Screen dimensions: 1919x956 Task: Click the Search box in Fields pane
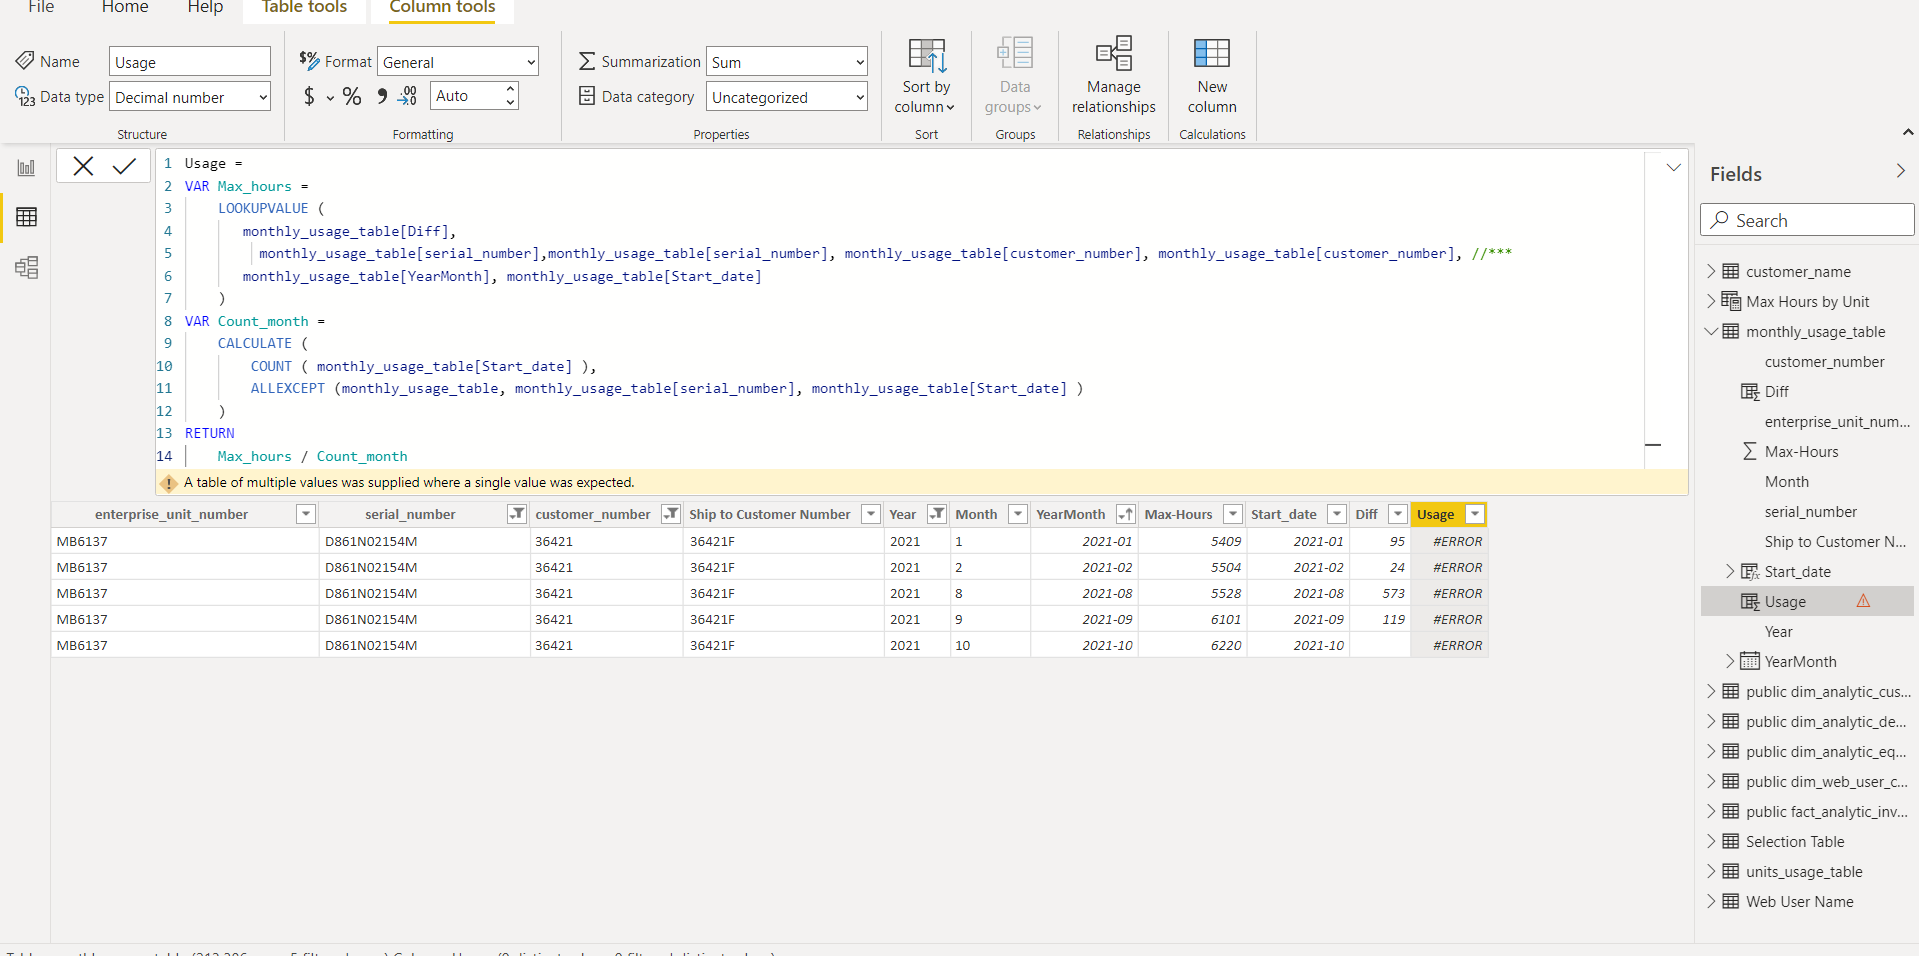(x=1807, y=220)
